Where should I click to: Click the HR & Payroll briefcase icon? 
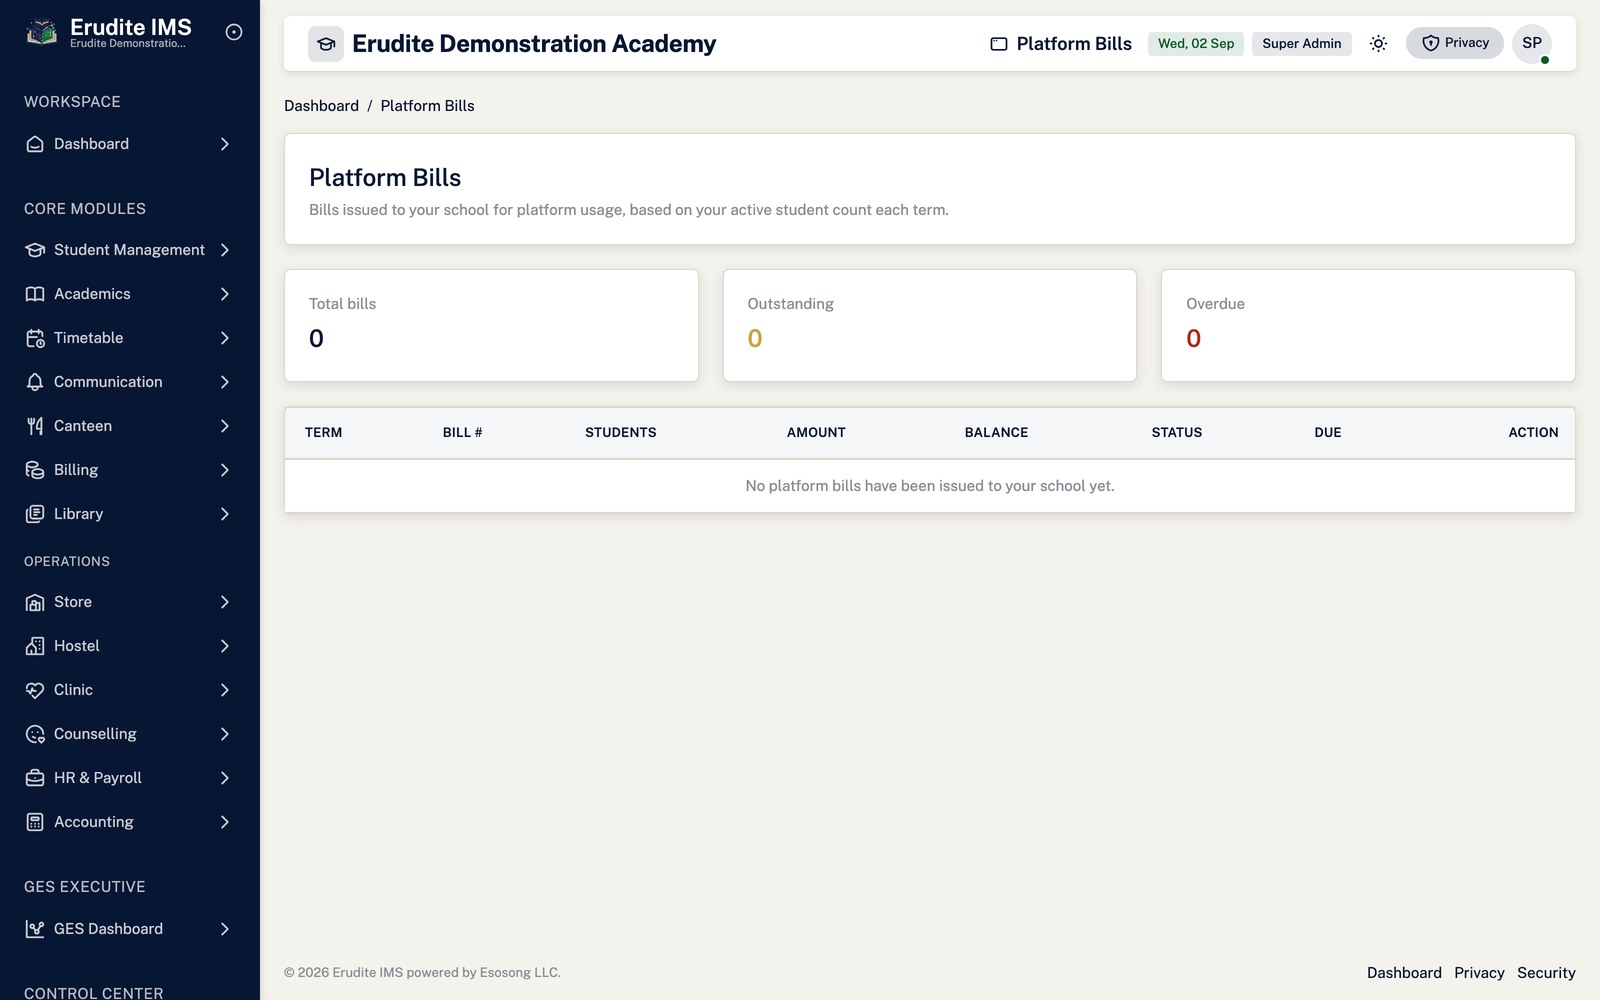click(x=35, y=778)
